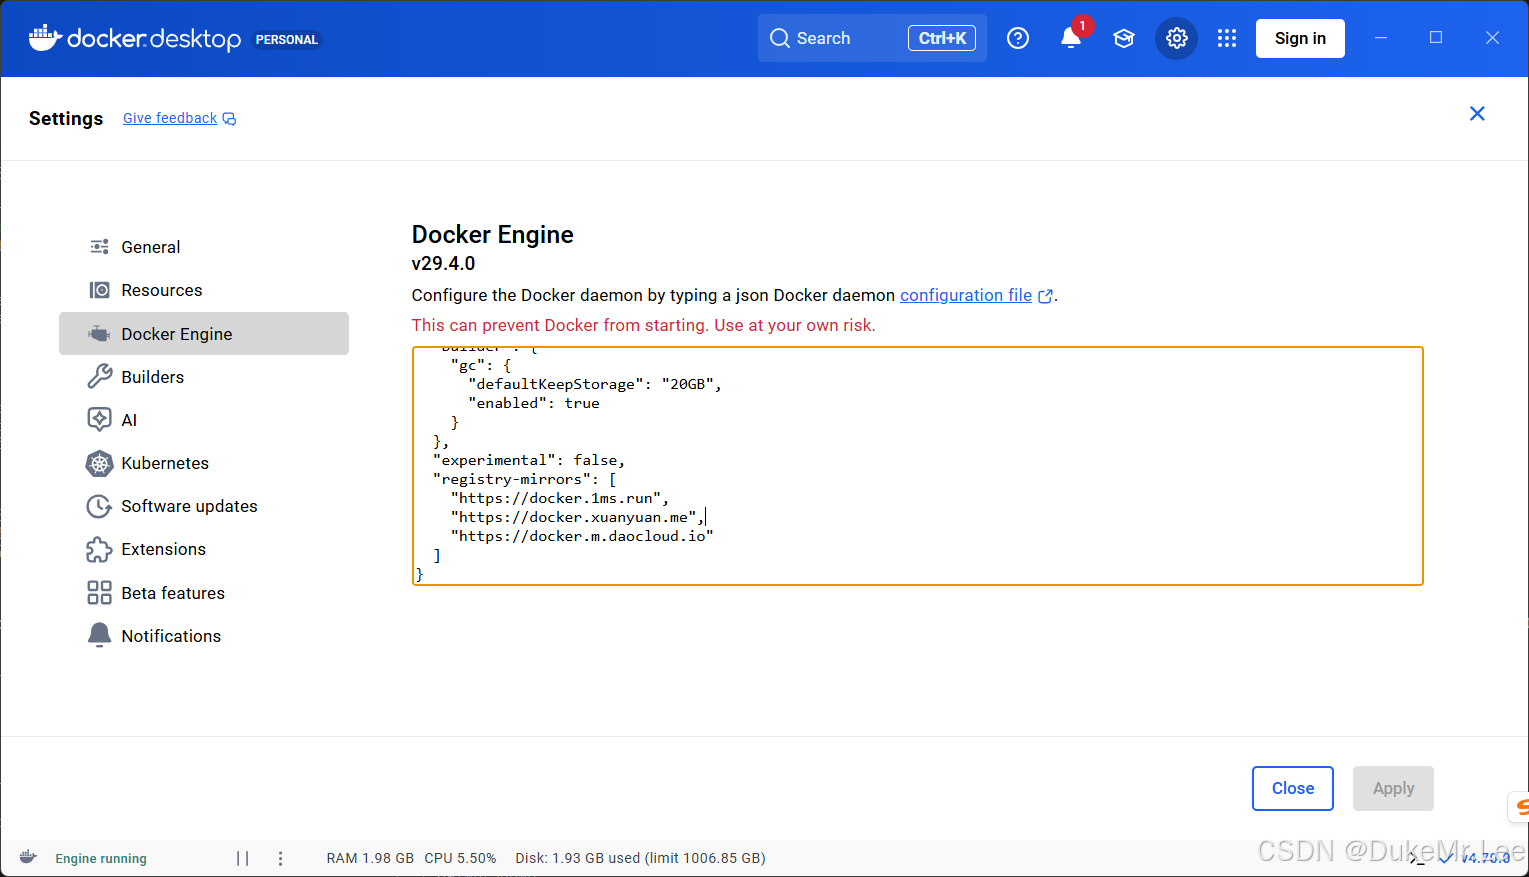The width and height of the screenshot is (1529, 877).
Task: Open the Resources settings section
Action: [x=204, y=290]
